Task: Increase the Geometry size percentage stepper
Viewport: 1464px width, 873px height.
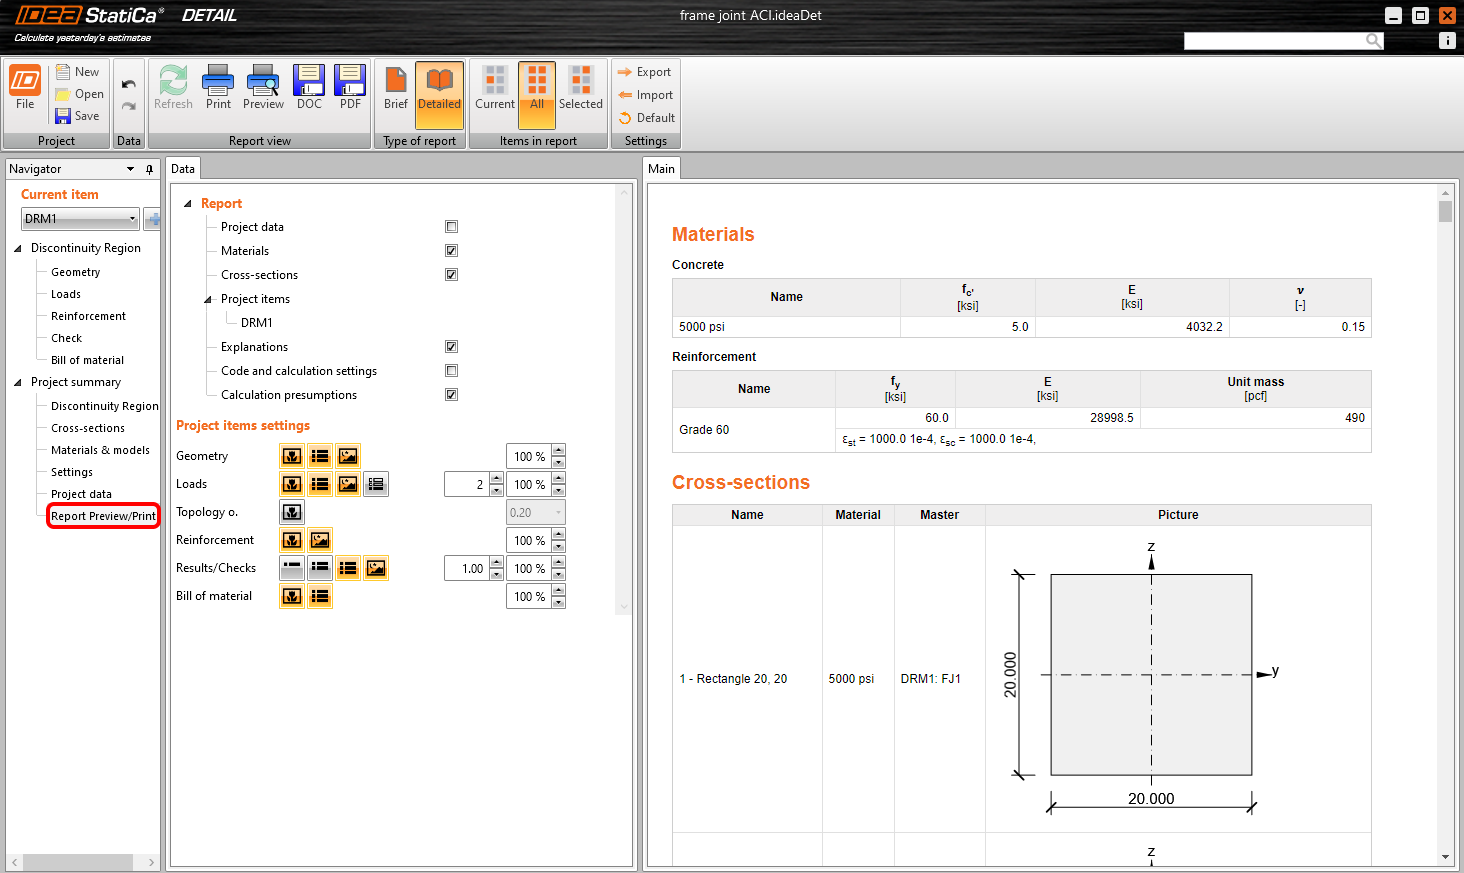Action: (559, 451)
